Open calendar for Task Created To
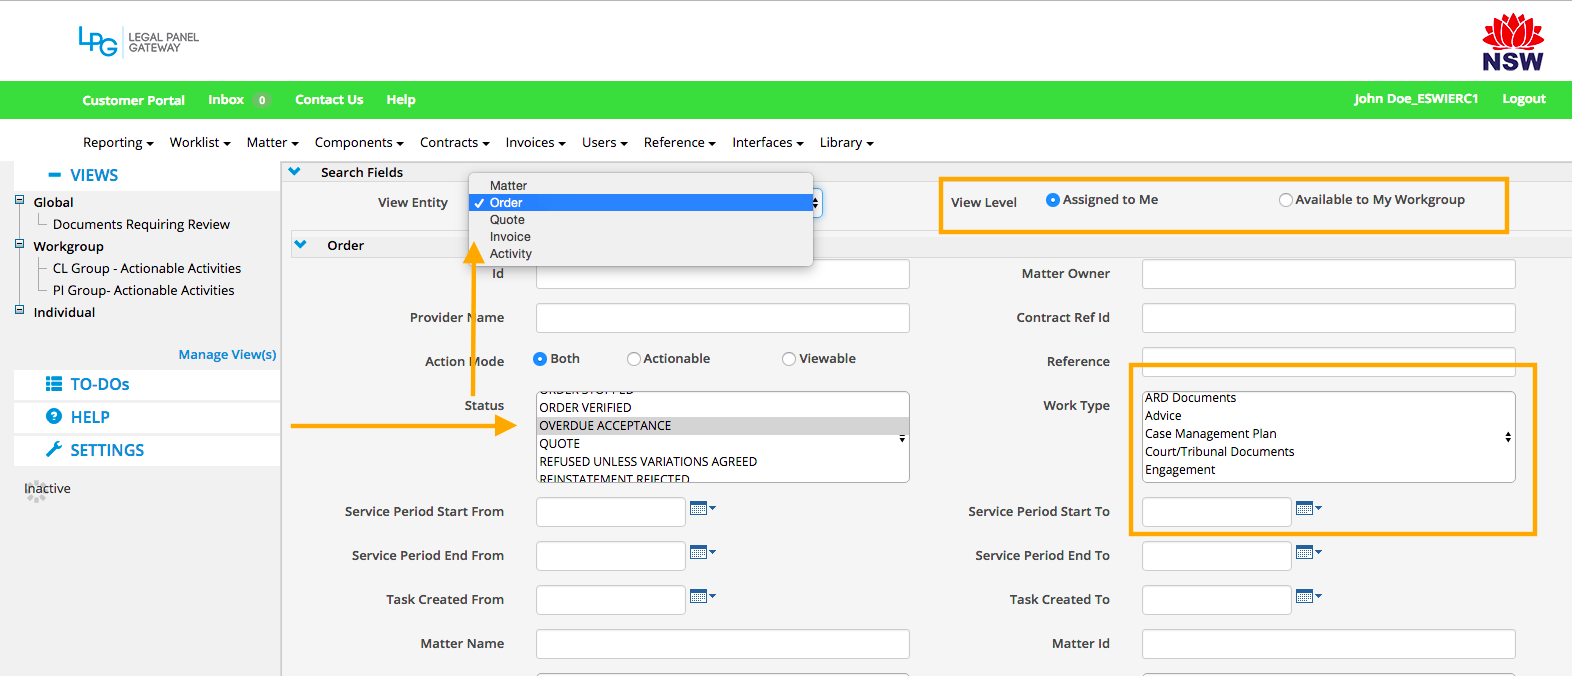Screen dimensions: 1572x676 1308,596
